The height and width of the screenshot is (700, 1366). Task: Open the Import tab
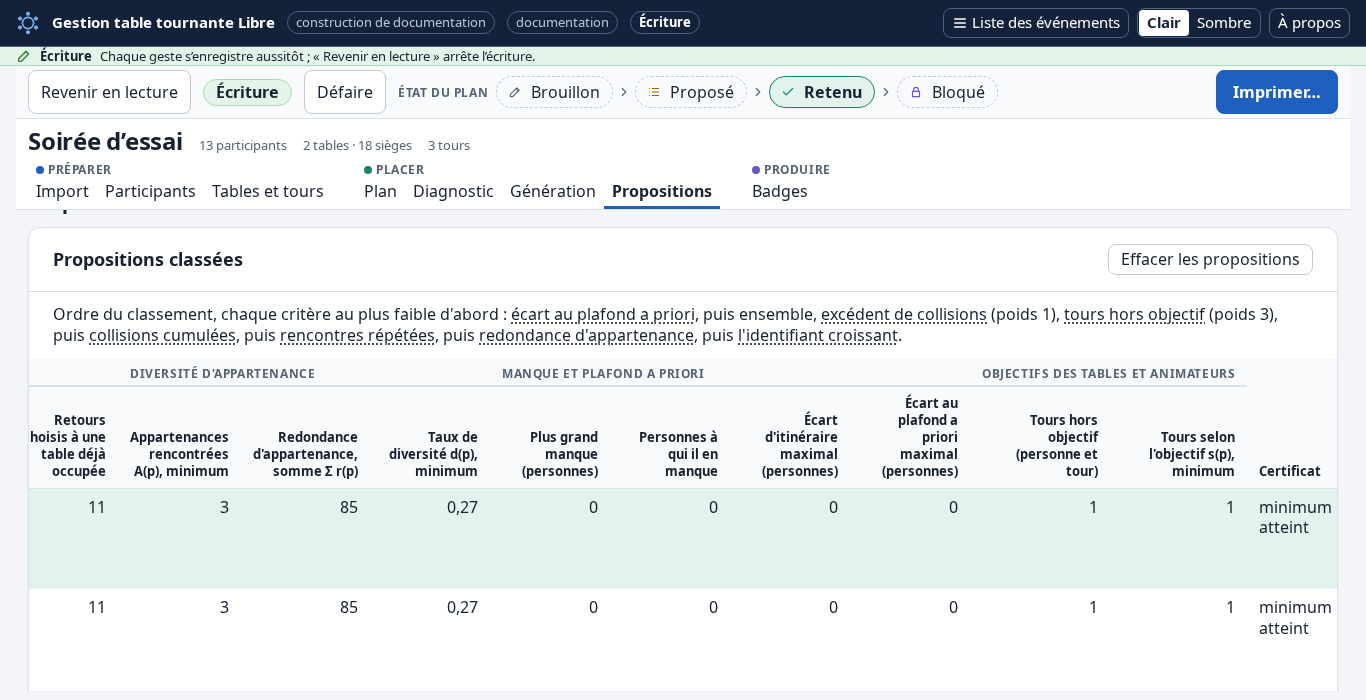tap(62, 191)
